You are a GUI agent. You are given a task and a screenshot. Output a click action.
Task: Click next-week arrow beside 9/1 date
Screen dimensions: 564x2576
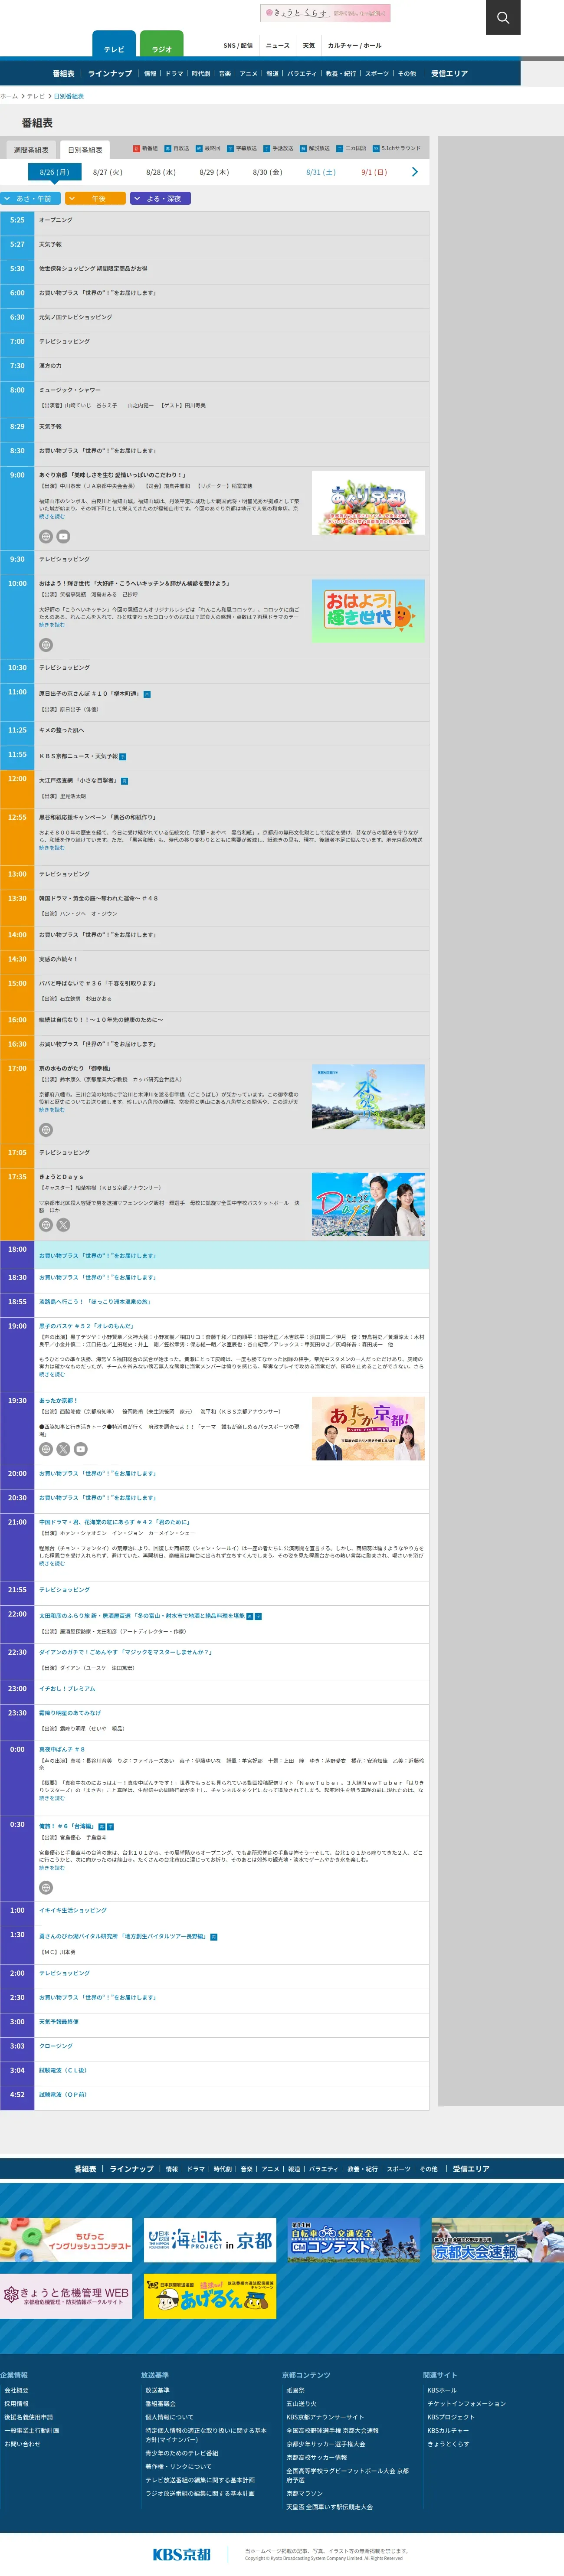point(415,172)
